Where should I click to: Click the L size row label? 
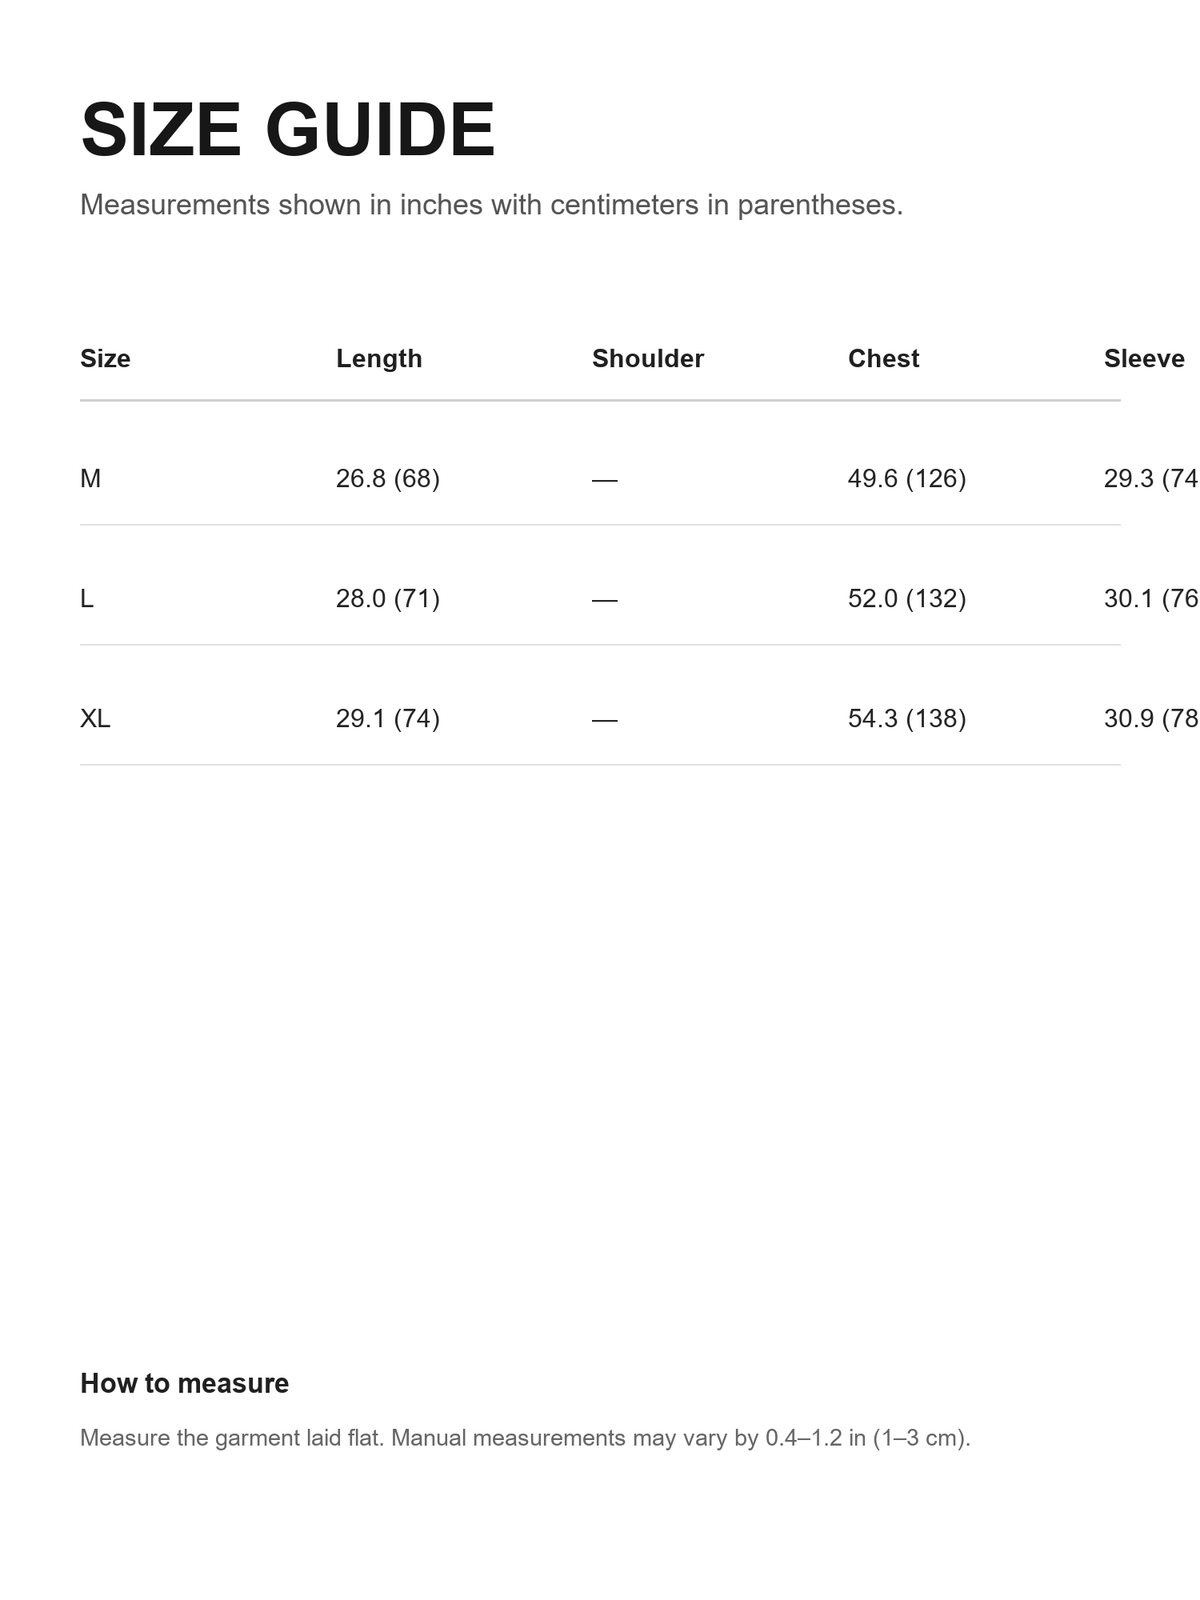click(x=87, y=599)
